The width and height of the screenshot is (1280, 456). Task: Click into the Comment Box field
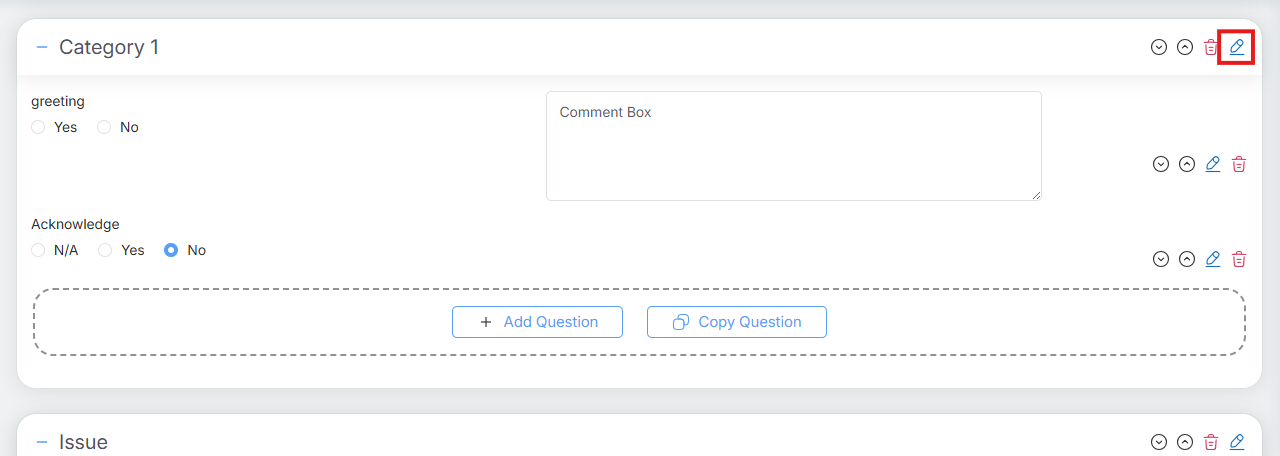click(793, 146)
